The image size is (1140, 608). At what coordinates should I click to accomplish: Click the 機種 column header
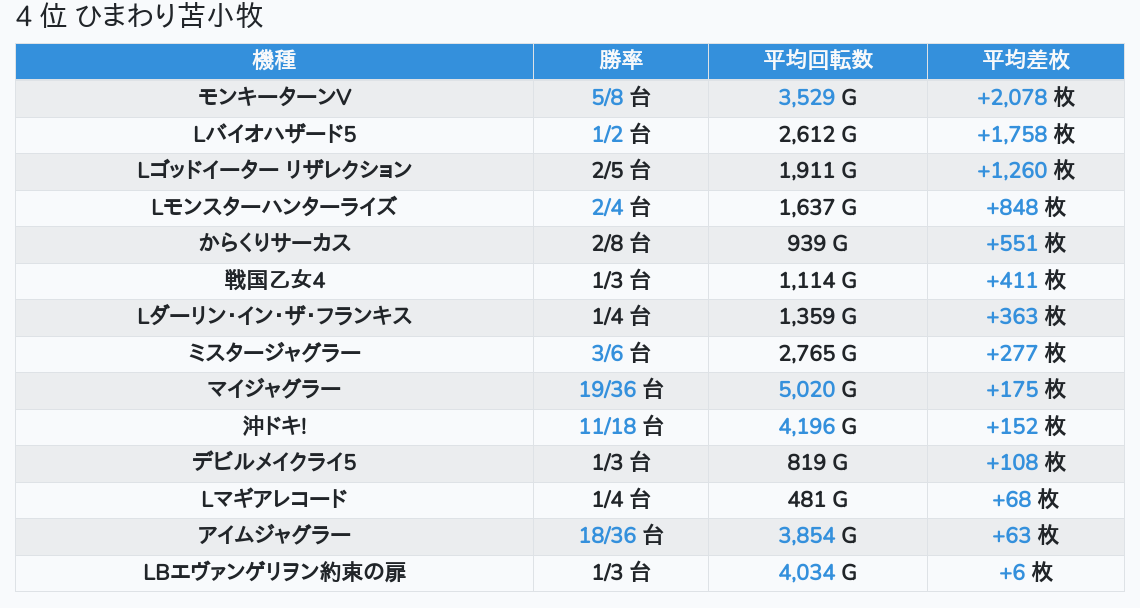tap(274, 60)
